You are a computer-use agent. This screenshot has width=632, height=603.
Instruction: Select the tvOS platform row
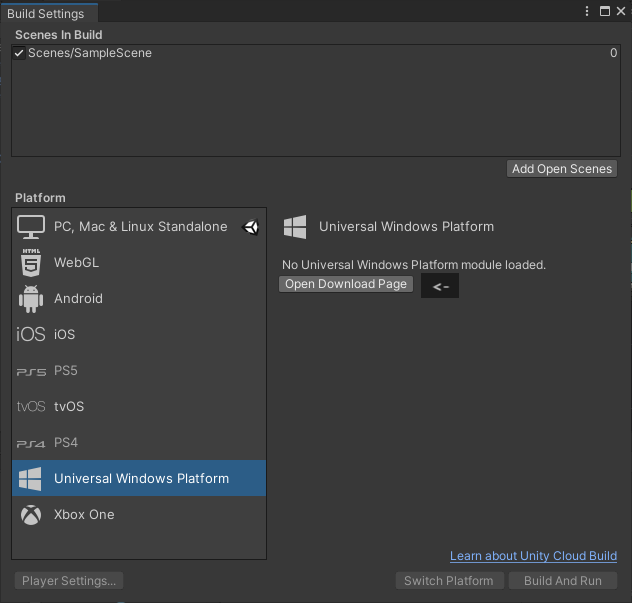point(139,406)
